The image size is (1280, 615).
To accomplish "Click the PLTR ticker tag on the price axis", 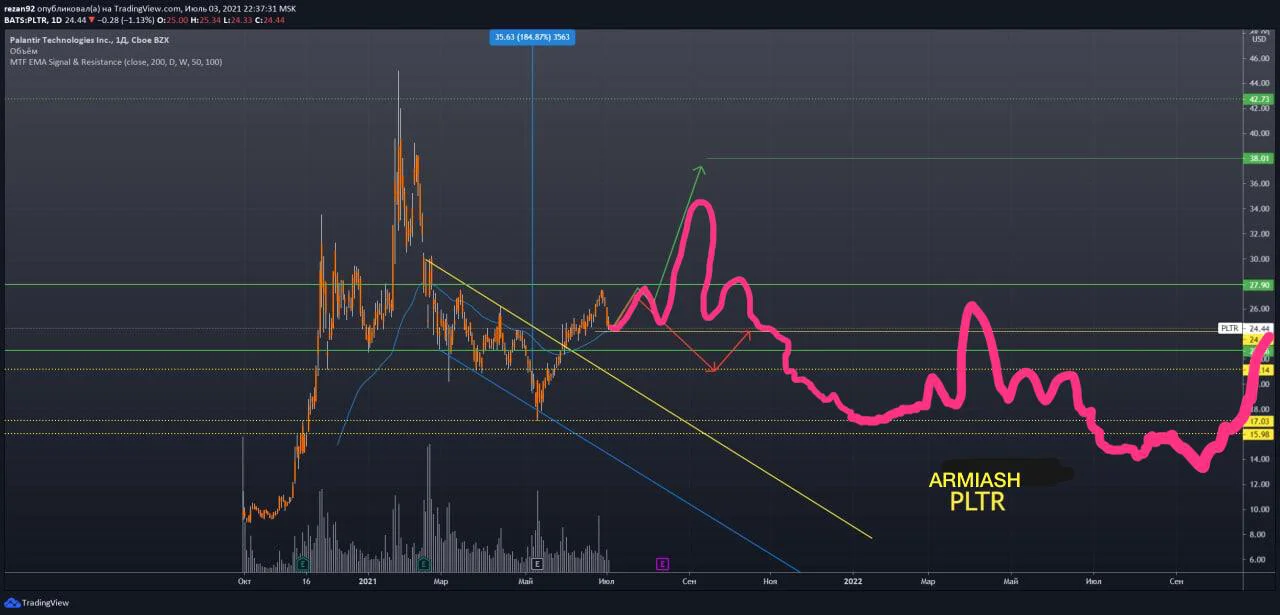I will [x=1230, y=328].
